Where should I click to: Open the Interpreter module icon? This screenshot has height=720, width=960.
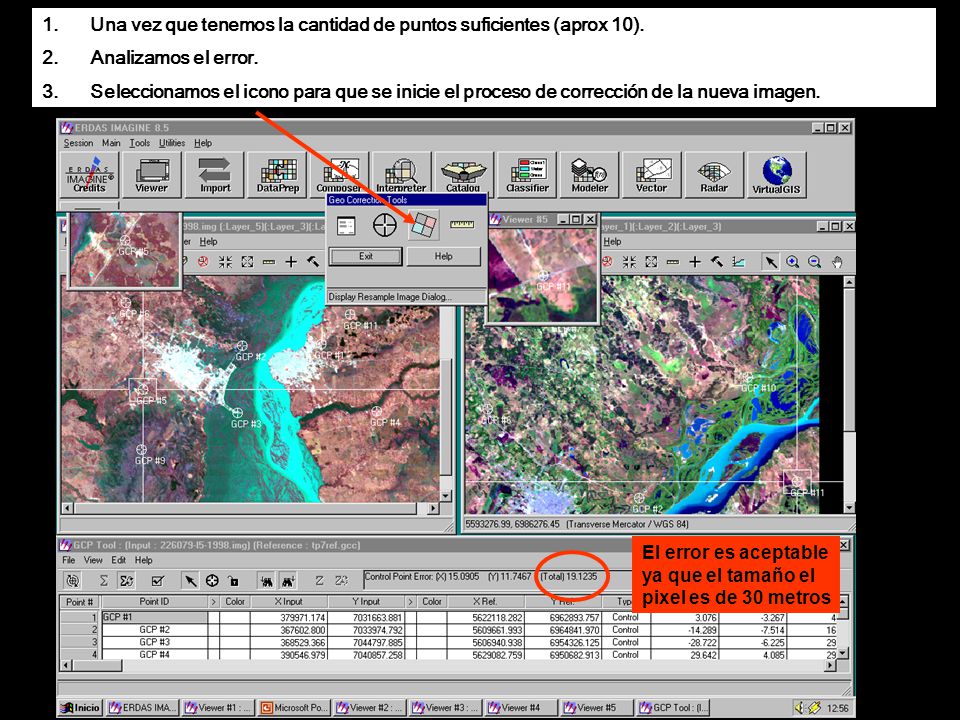[401, 174]
